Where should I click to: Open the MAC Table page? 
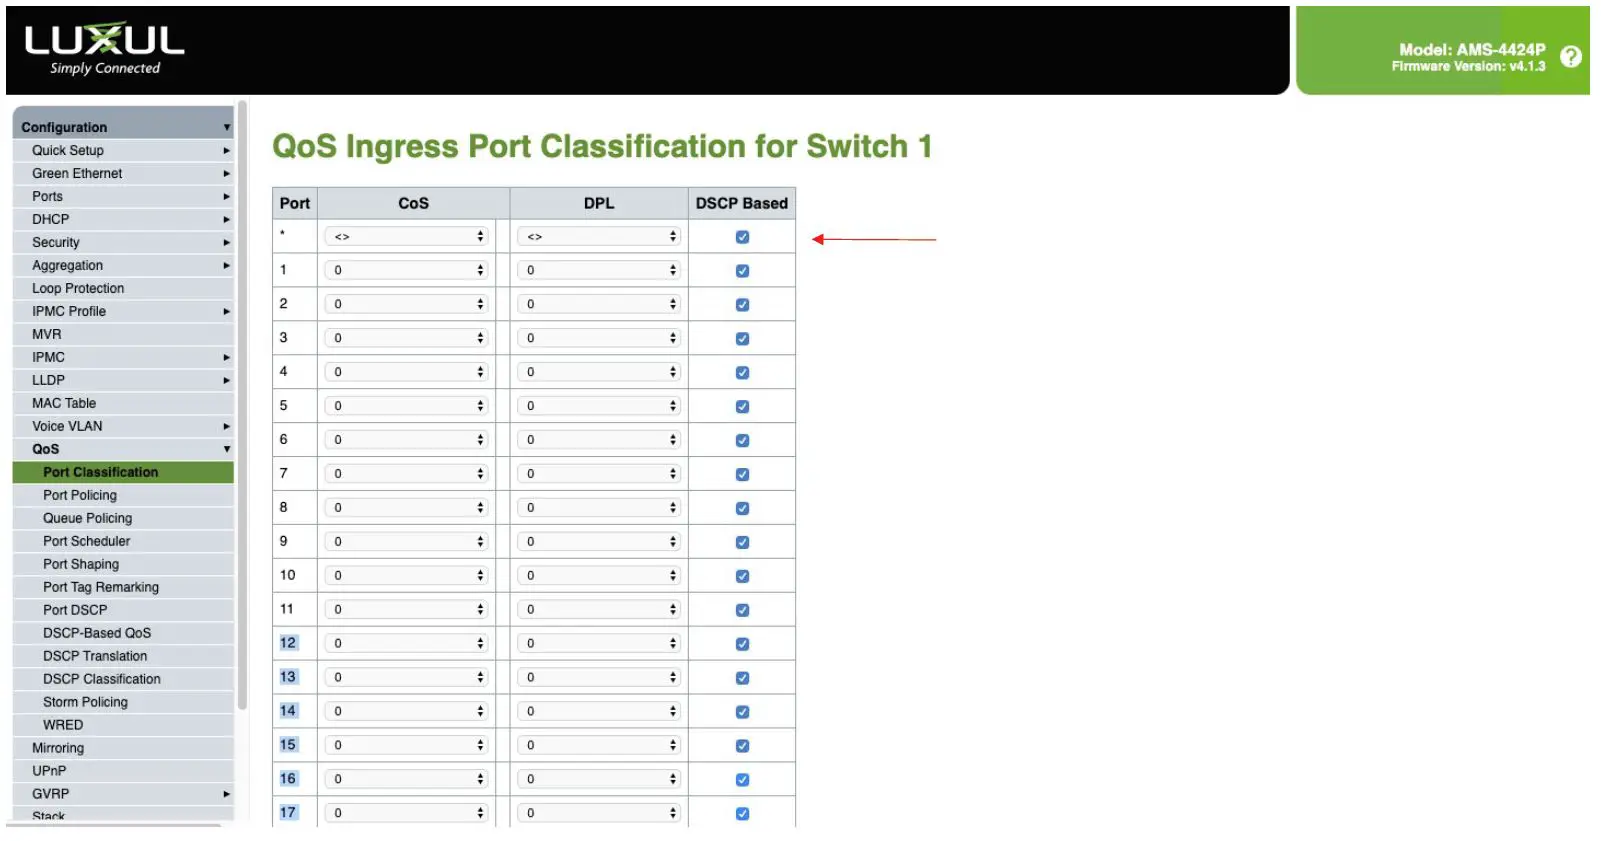coord(64,404)
